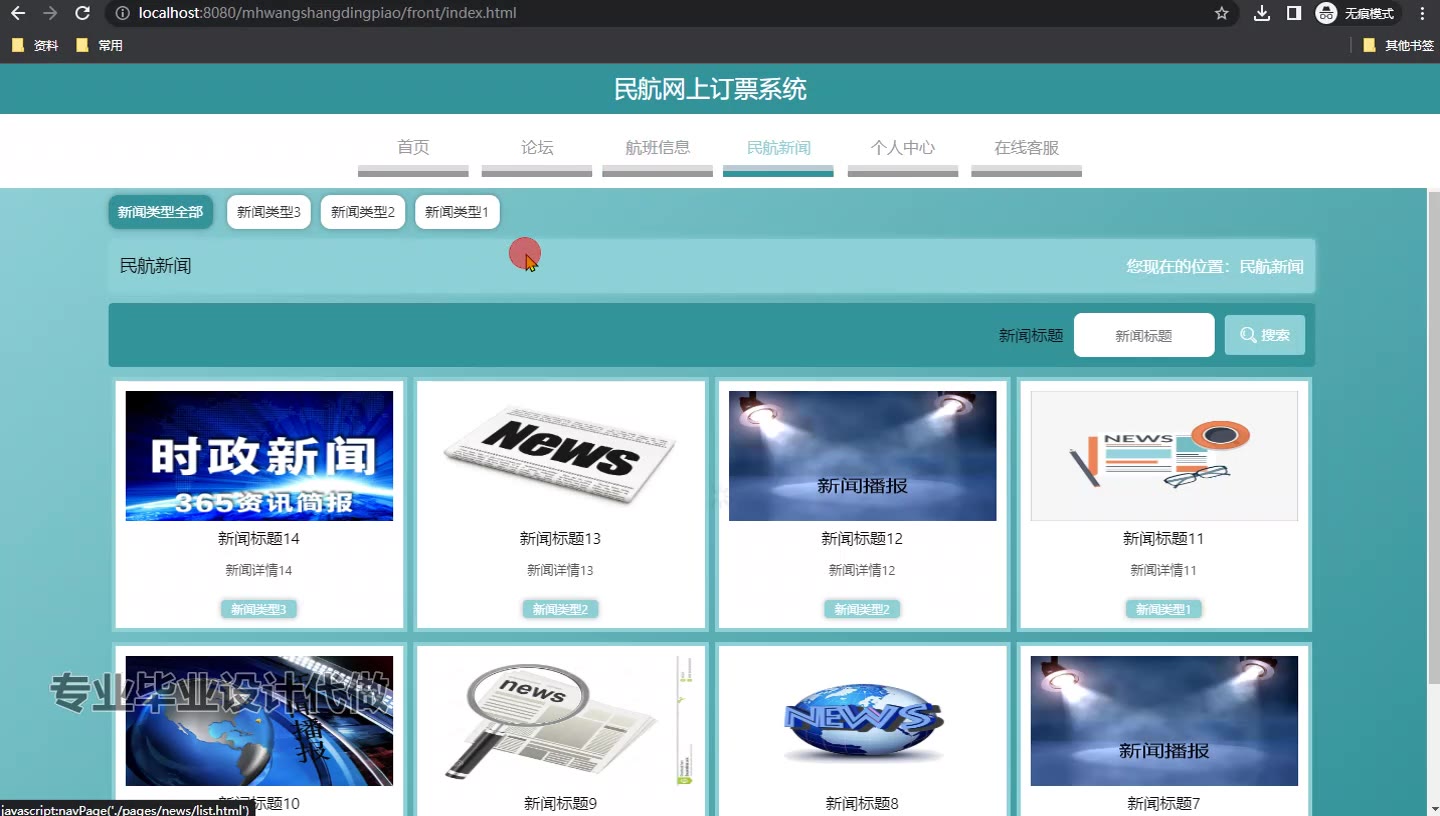Click the 新闻详情12 description text
The width and height of the screenshot is (1440, 816).
[x=862, y=571]
